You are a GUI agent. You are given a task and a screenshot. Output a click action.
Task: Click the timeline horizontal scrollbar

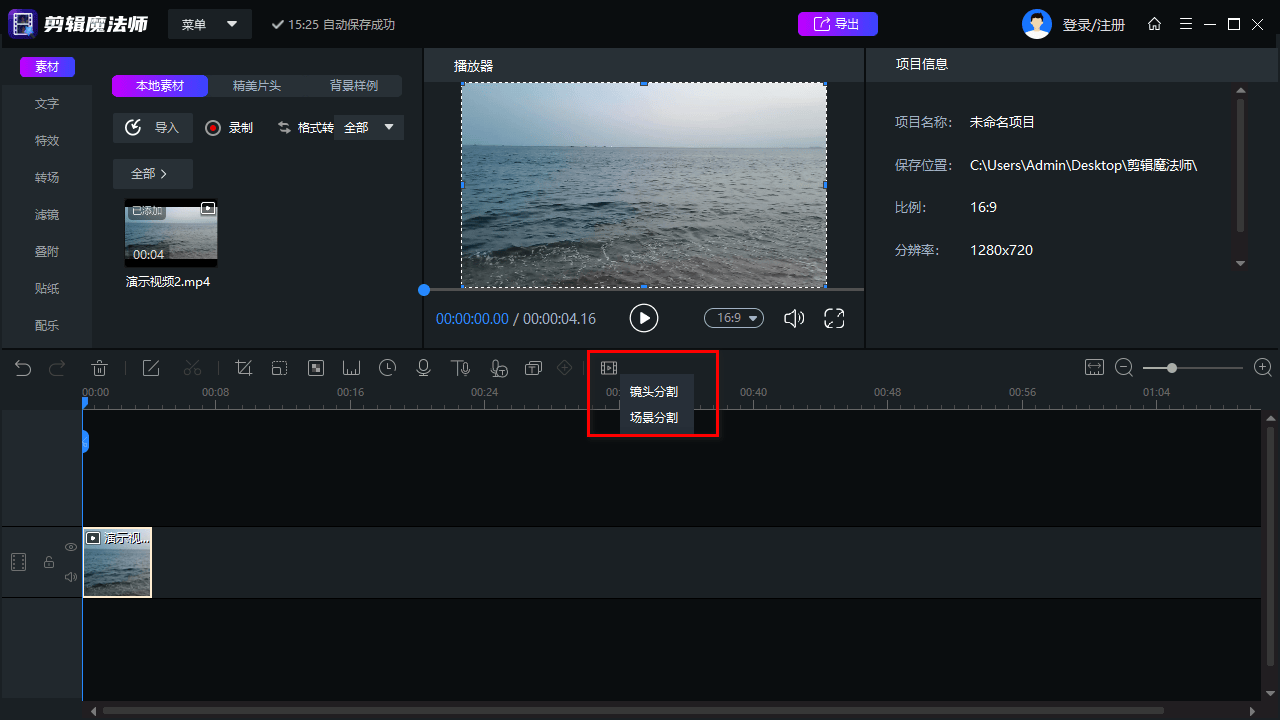(x=633, y=711)
